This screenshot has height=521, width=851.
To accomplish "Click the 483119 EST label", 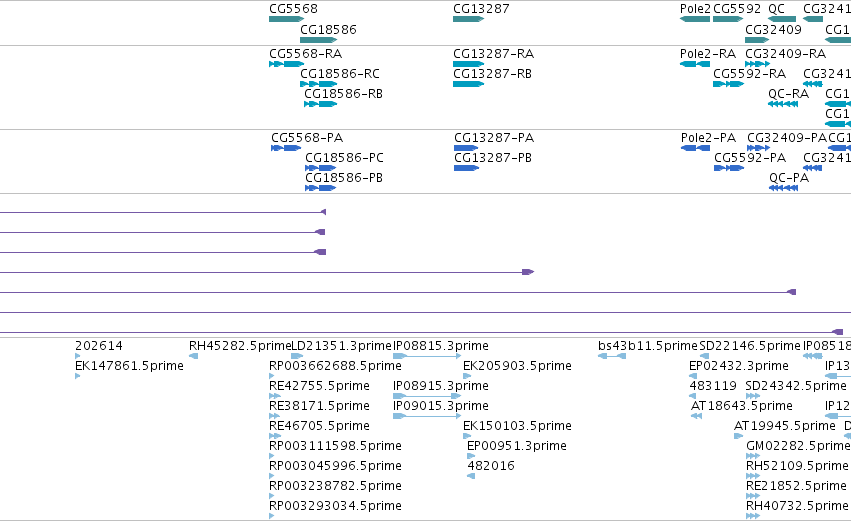I will pyautogui.click(x=713, y=386).
